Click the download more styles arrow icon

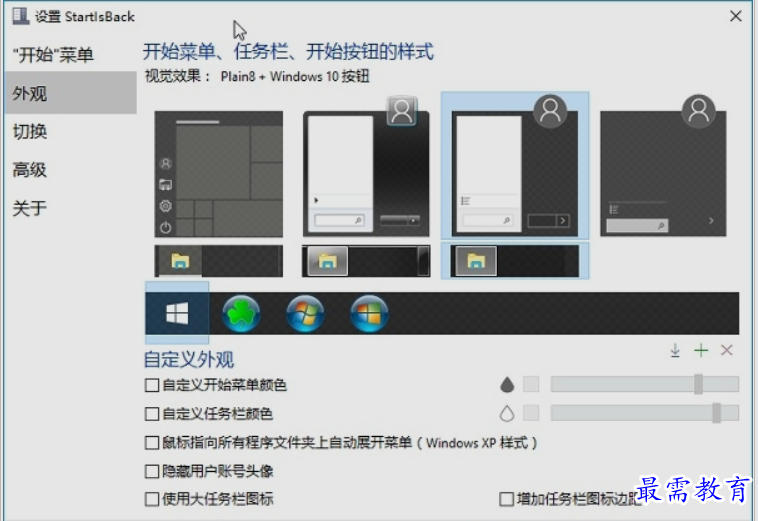[675, 350]
